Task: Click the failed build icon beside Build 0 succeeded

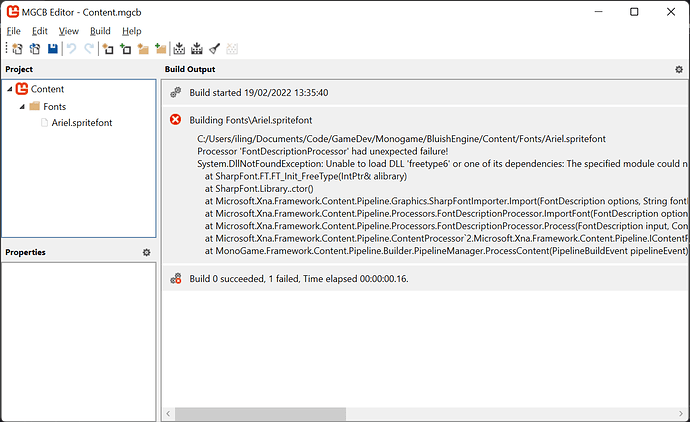Action: click(176, 279)
